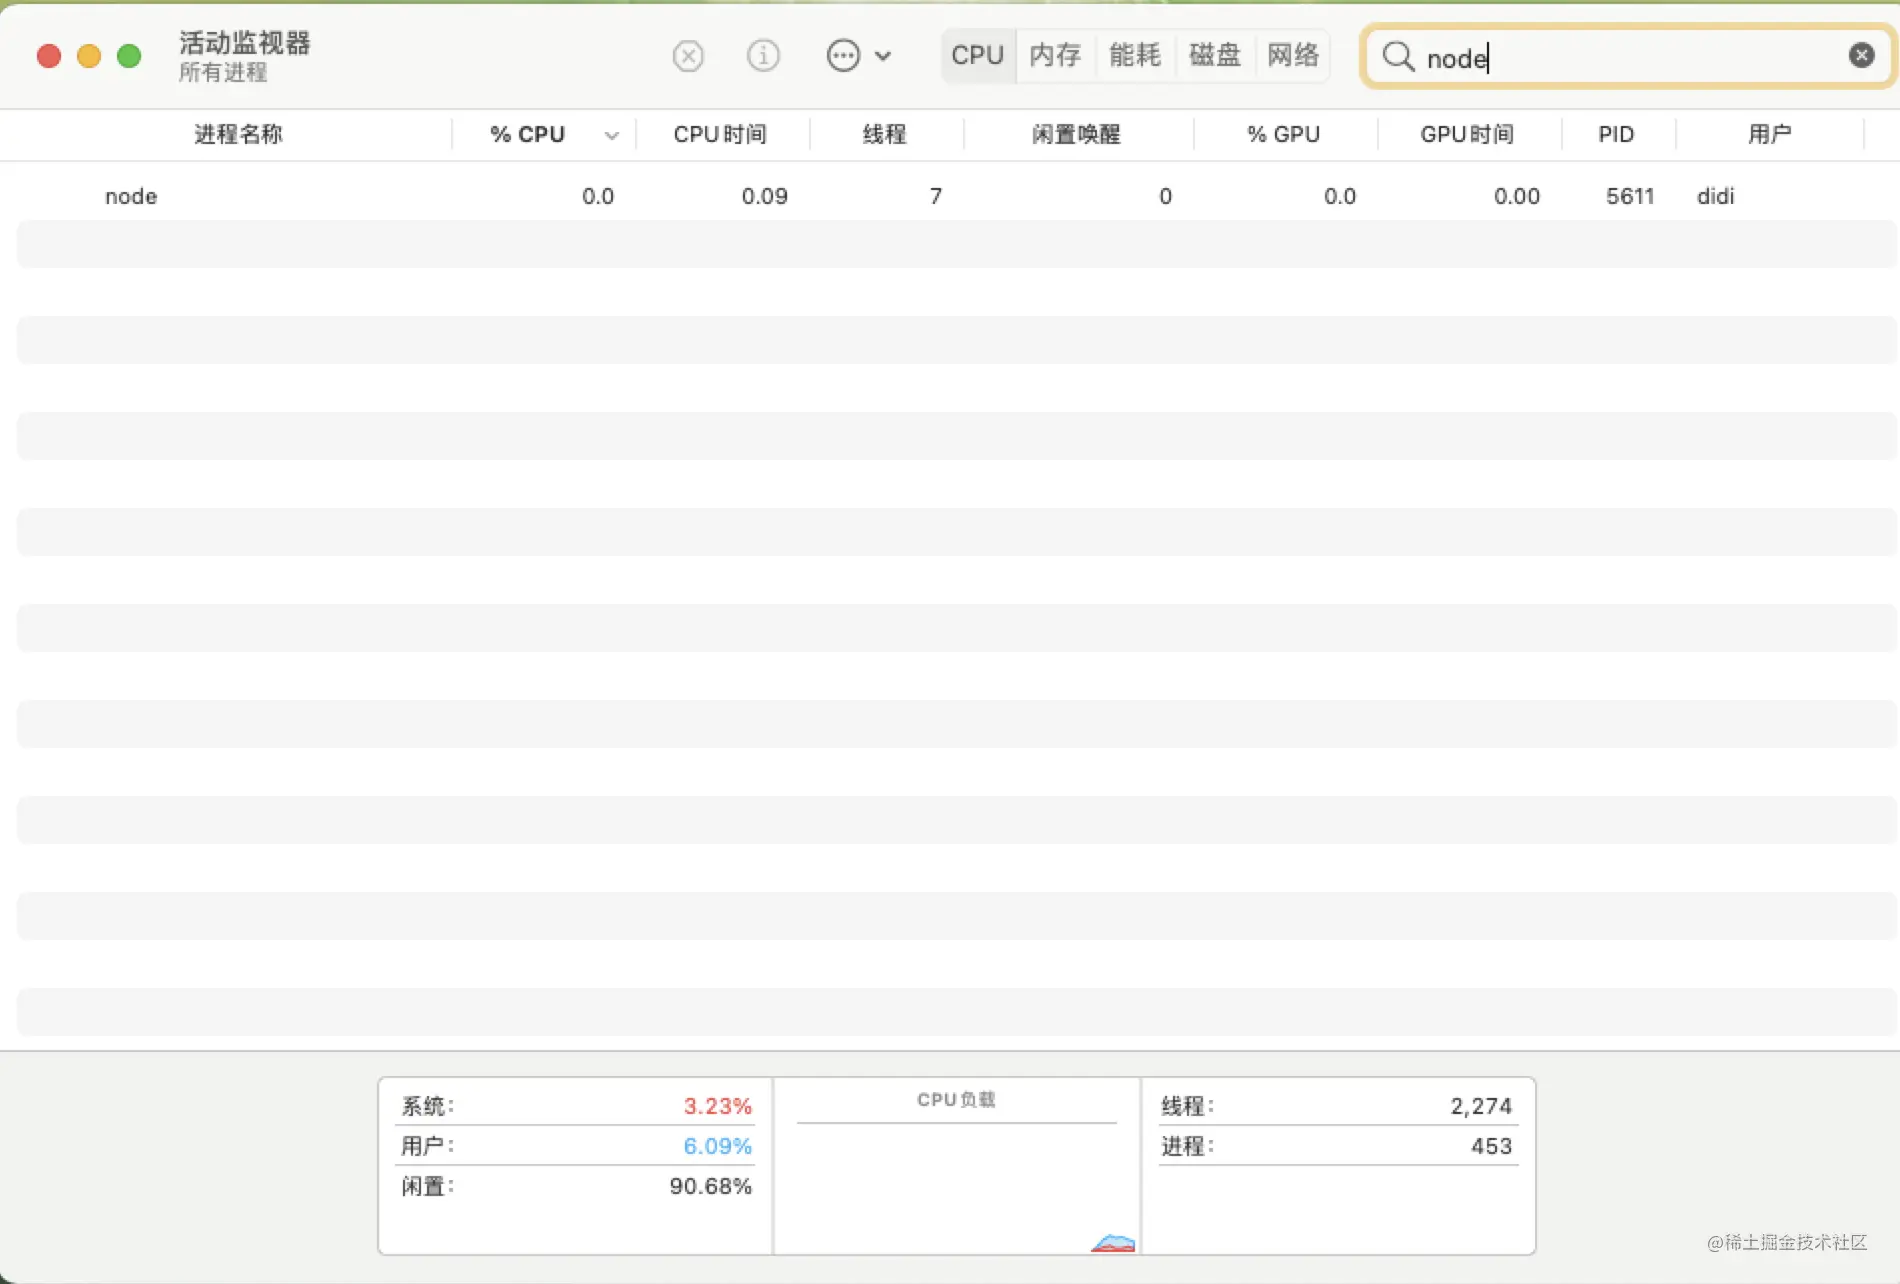Screen dimensions: 1900x1284
Task: Sort by the 线程 column header
Action: click(884, 134)
